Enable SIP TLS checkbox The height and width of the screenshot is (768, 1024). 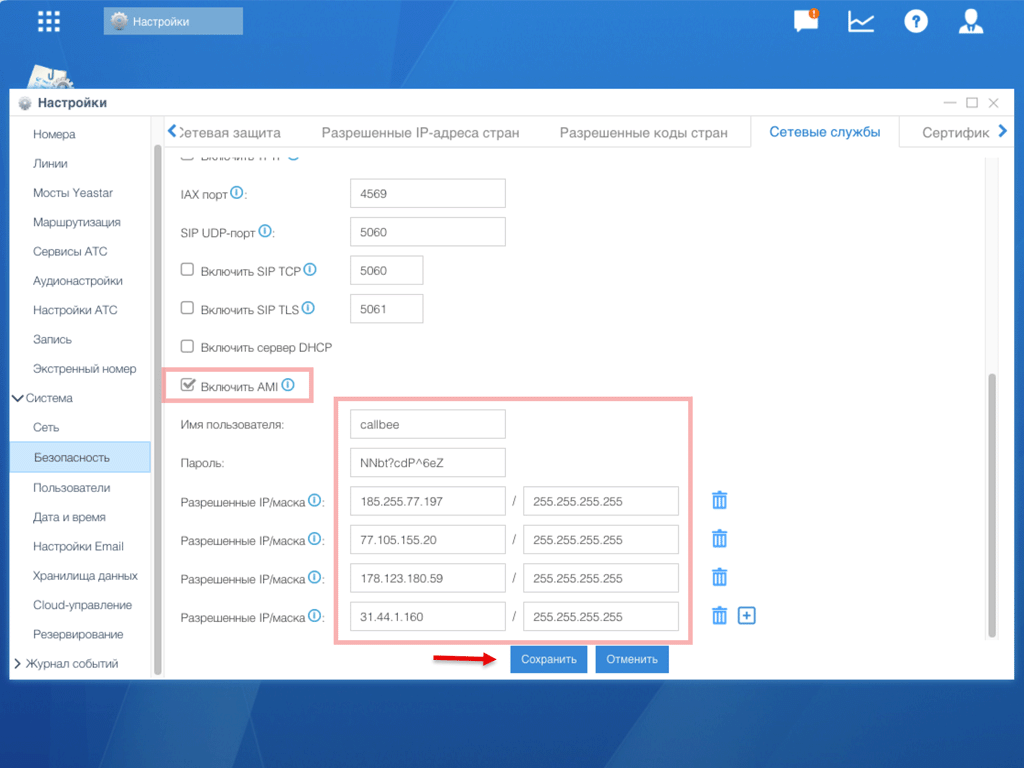point(187,308)
